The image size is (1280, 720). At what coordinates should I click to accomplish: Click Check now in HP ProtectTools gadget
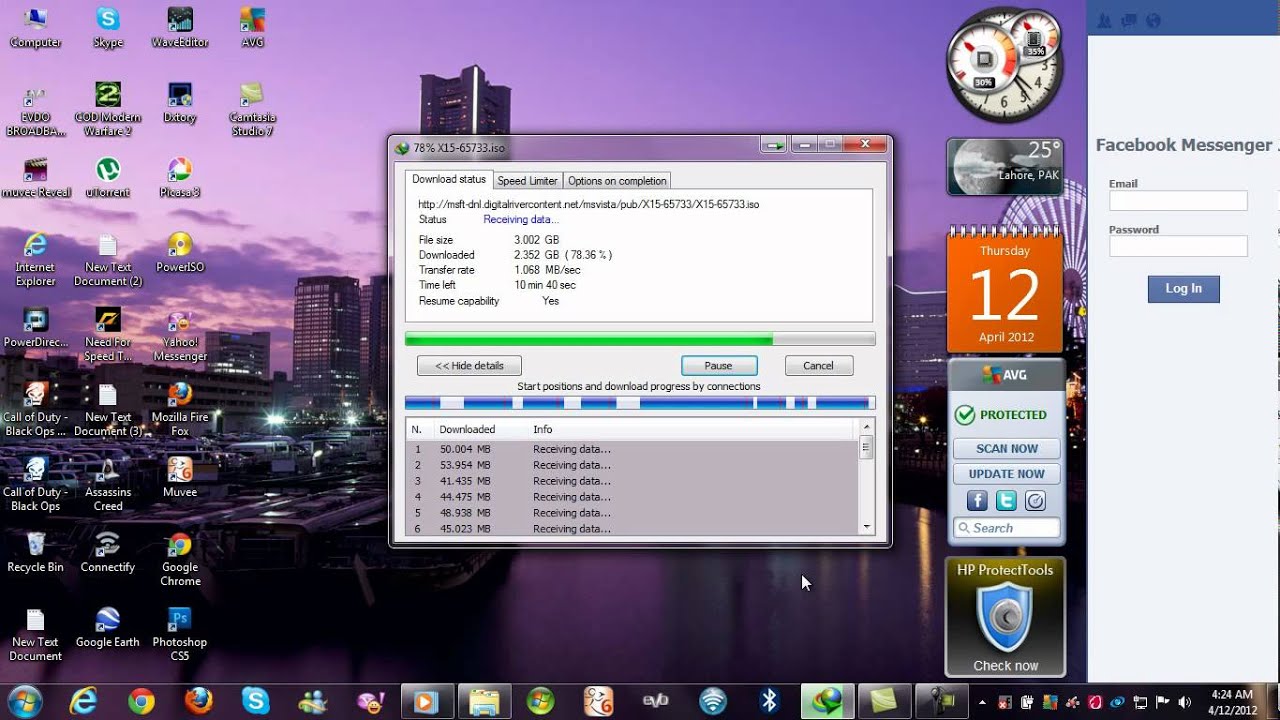point(1006,666)
